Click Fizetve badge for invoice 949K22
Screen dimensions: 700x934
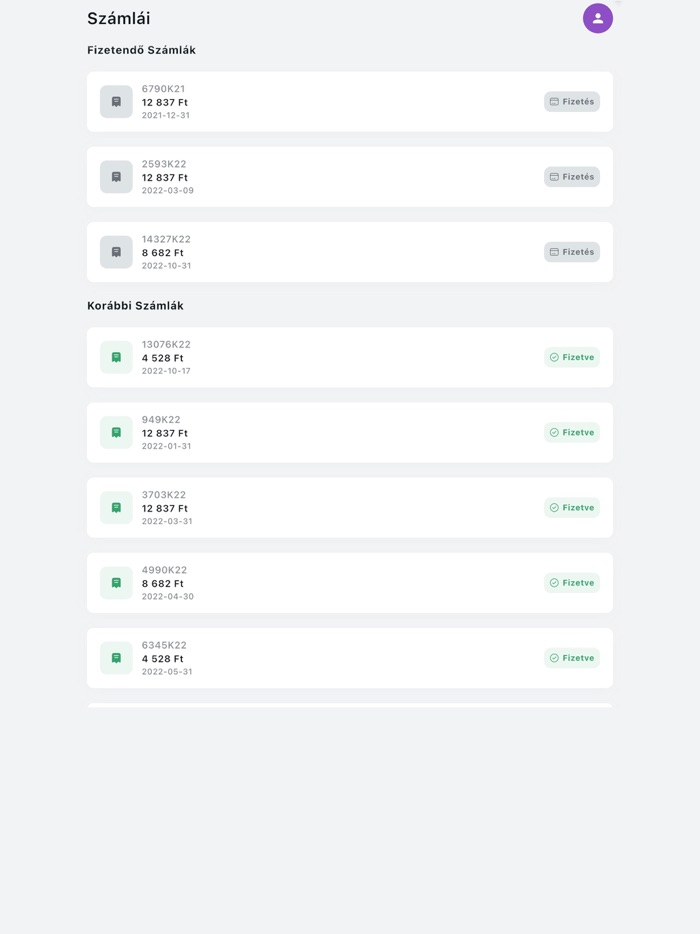pos(571,432)
